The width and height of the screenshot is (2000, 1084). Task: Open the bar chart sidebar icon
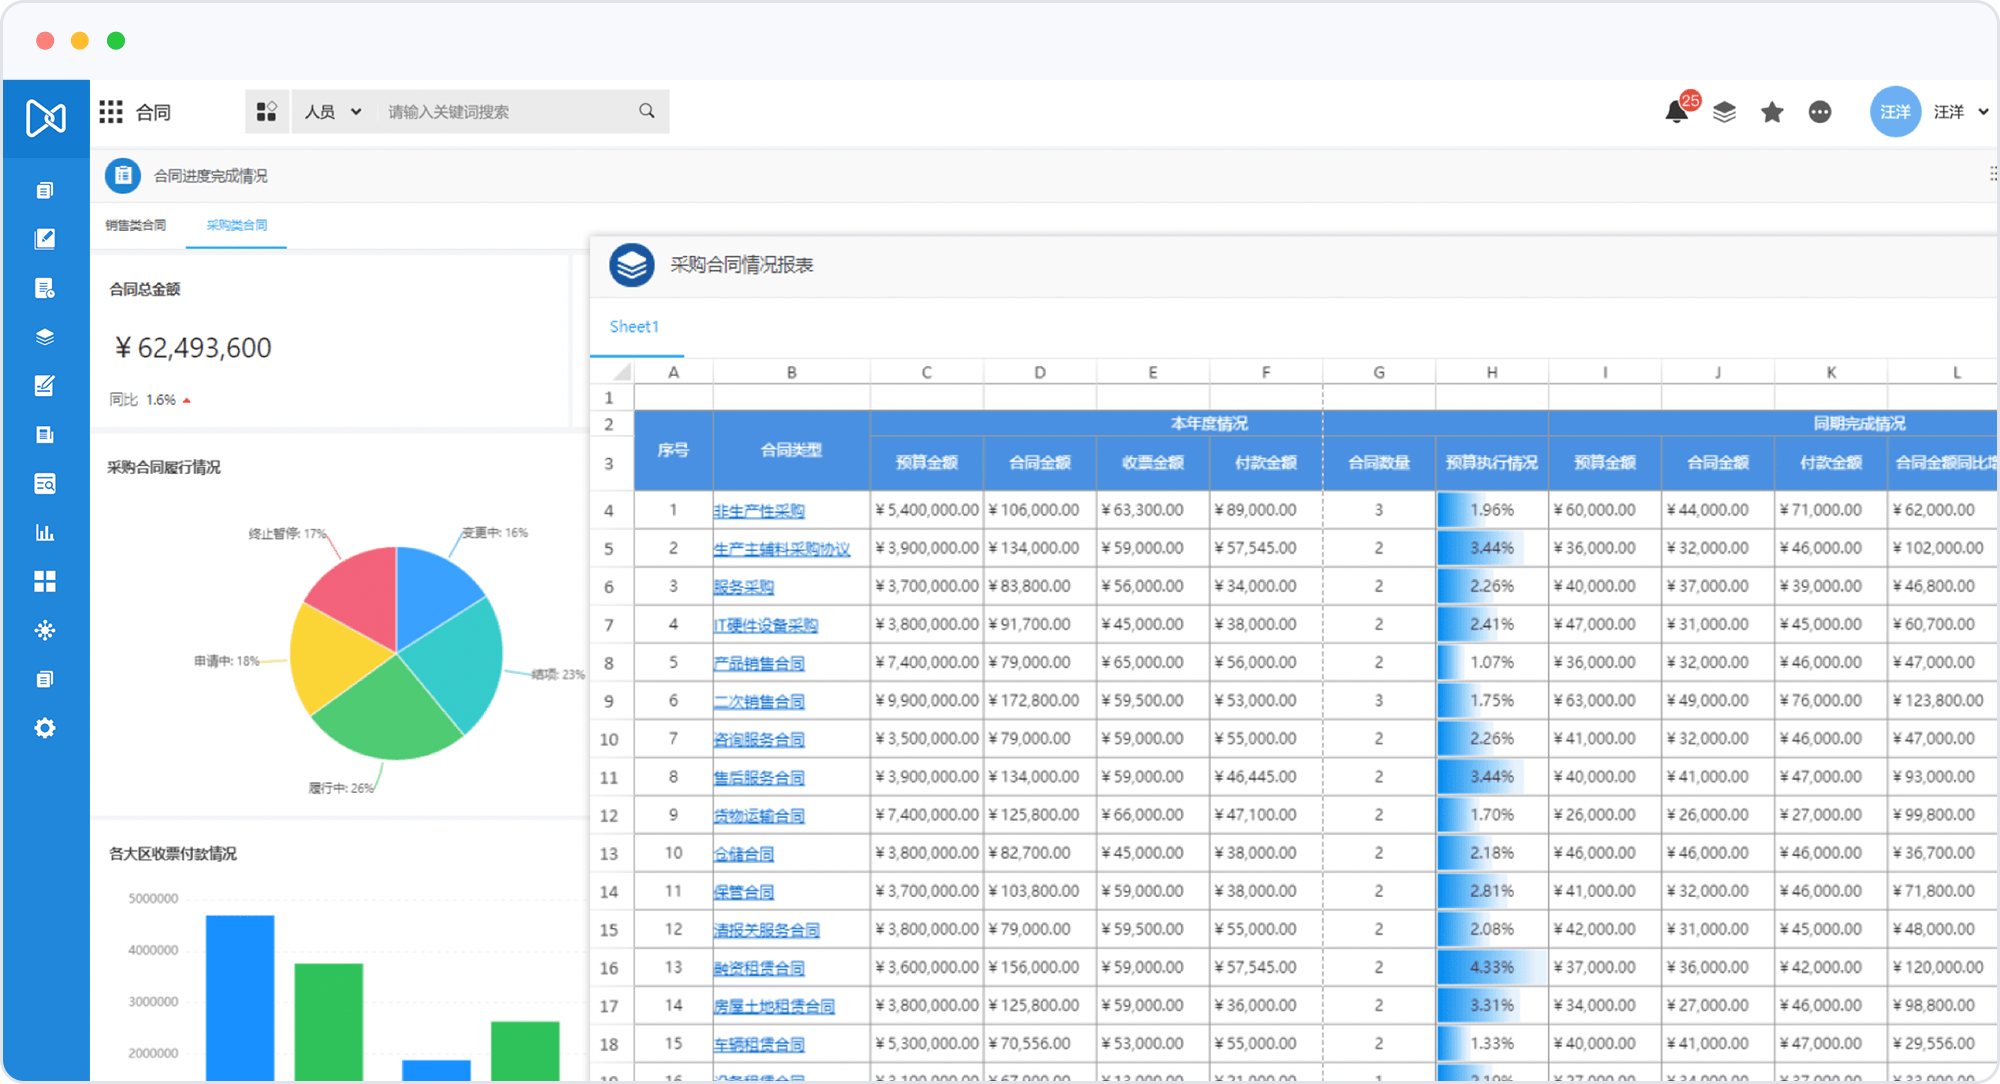point(45,532)
